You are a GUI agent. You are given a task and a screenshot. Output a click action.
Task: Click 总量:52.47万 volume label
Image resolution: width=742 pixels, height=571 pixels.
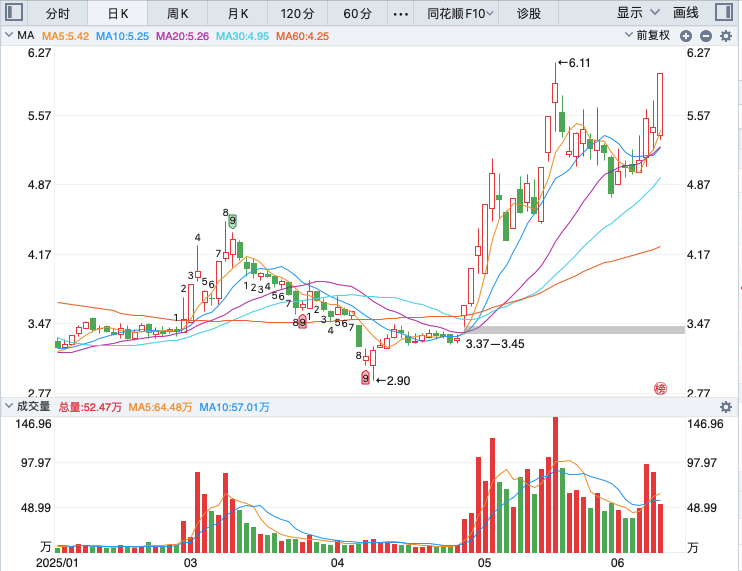(x=90, y=407)
